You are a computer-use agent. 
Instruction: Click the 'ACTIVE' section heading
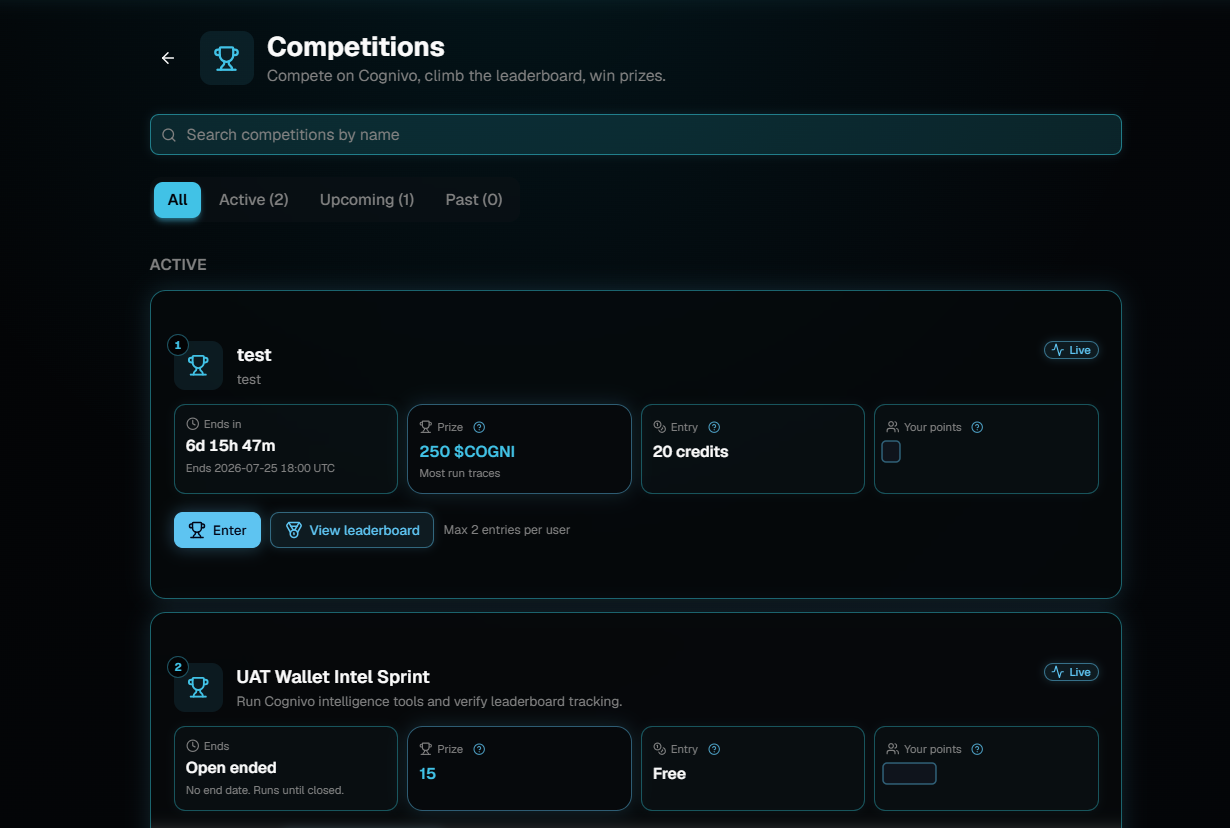tap(178, 265)
